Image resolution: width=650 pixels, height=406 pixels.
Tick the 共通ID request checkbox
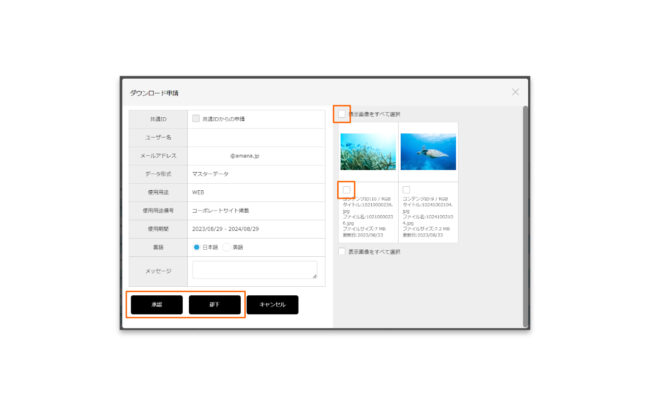196,119
